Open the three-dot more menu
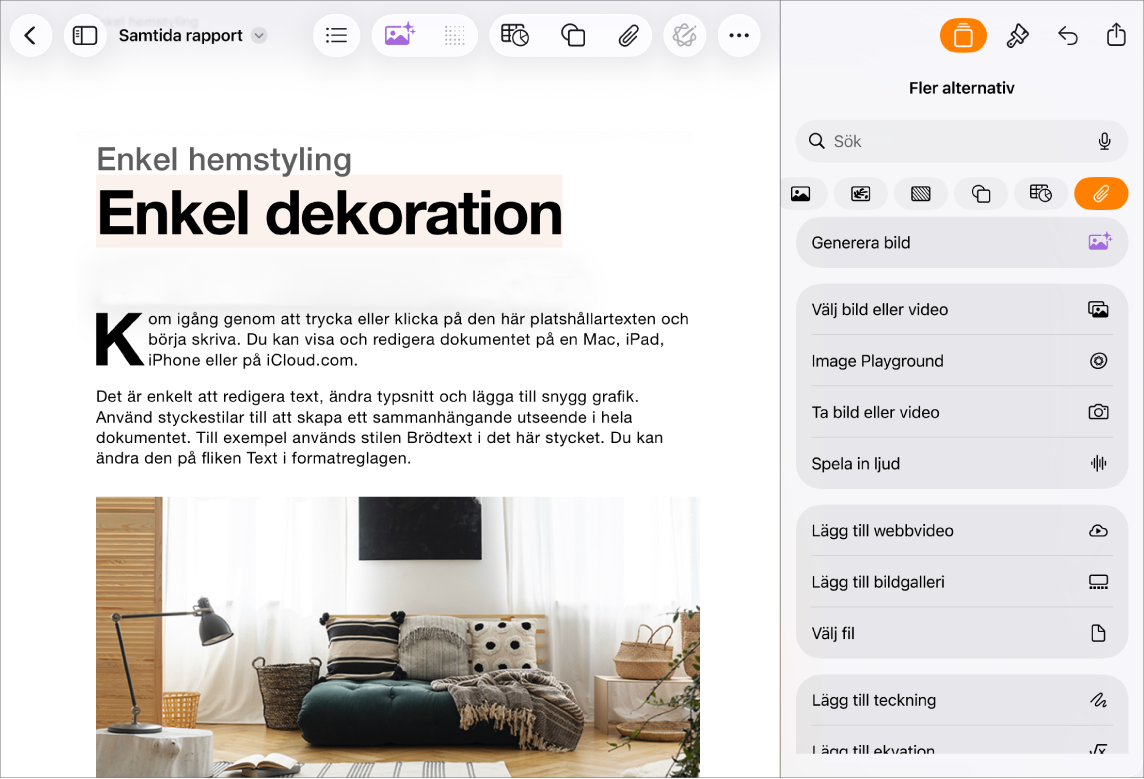Viewport: 1144px width, 779px height. 739,35
